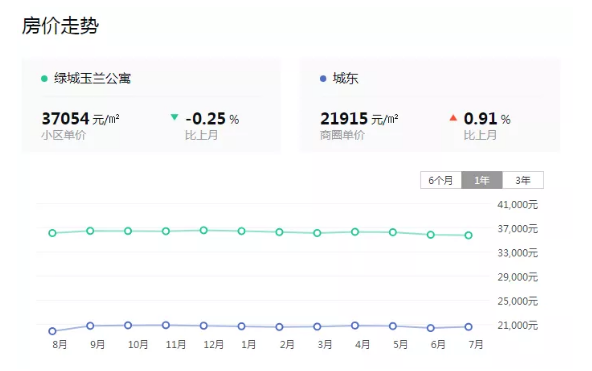Select the blue data point for 1月

point(242,326)
